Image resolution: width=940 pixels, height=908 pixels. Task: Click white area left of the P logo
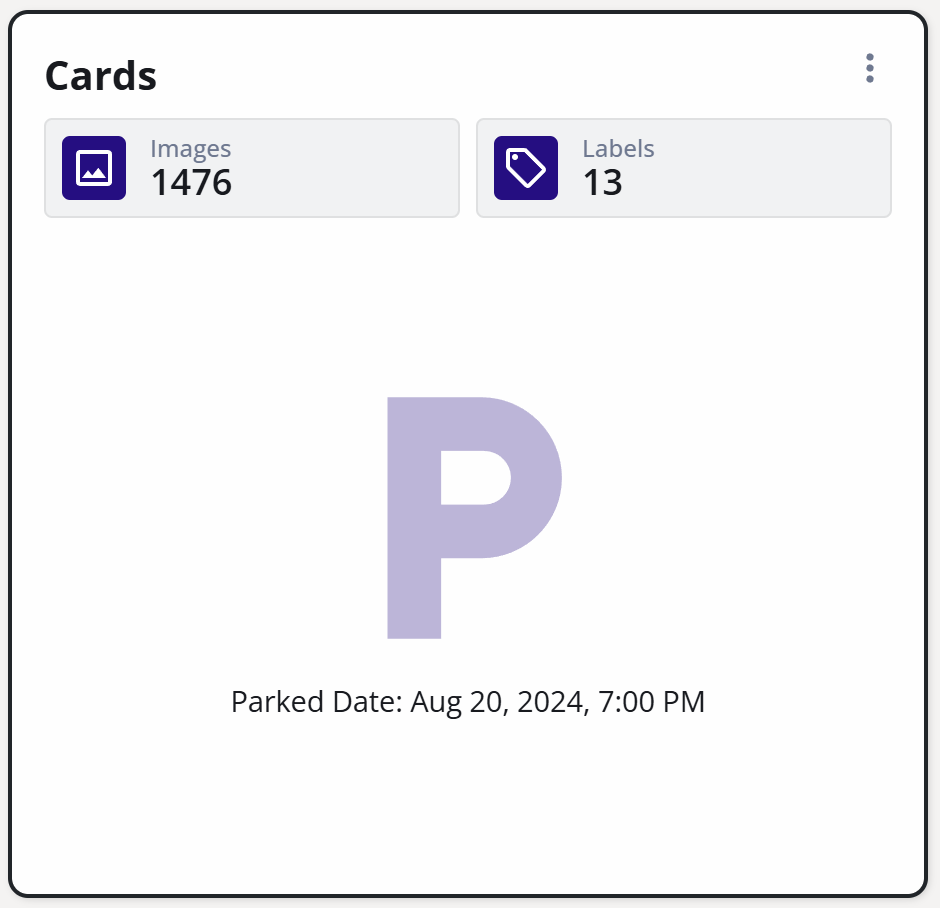point(200,515)
